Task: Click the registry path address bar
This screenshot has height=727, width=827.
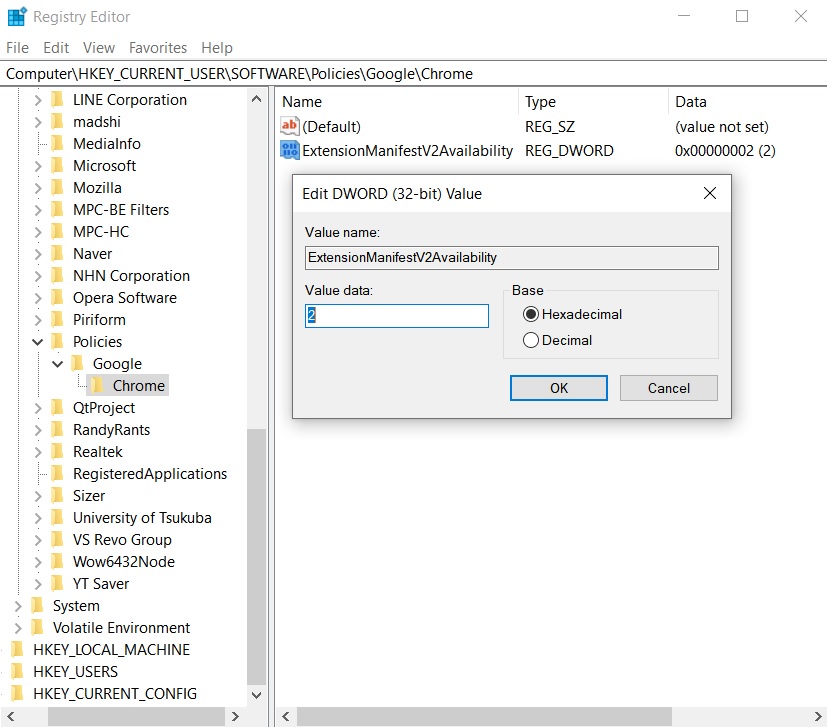Action: point(414,74)
